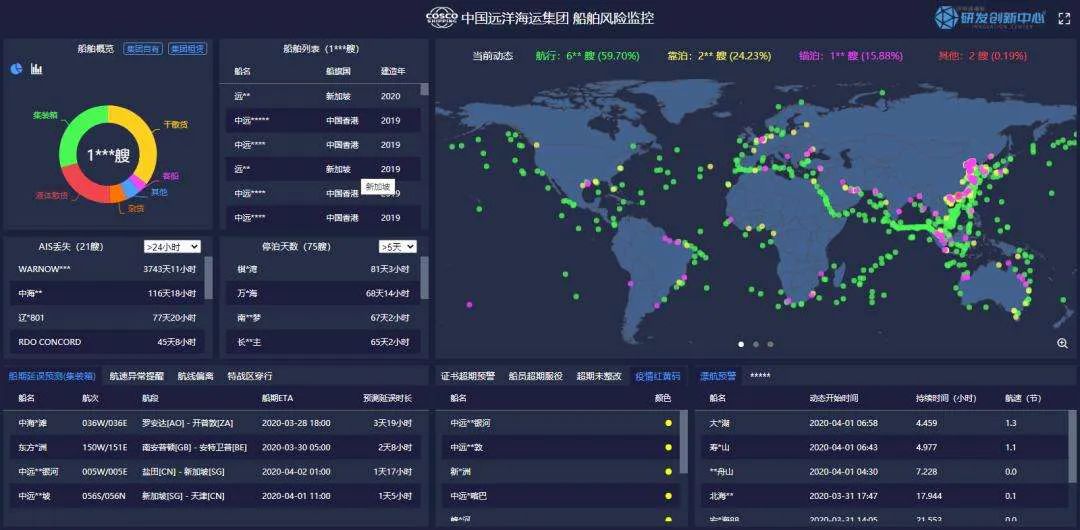This screenshot has width=1080, height=530.
Task: Toggle the 集团租赁 filter
Action: click(187, 49)
